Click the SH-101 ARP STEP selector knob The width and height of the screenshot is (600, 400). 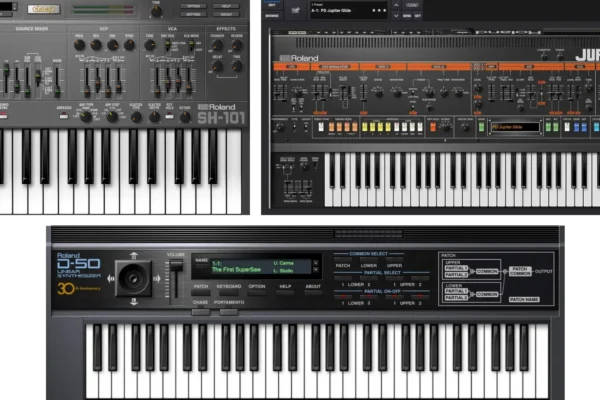112,117
